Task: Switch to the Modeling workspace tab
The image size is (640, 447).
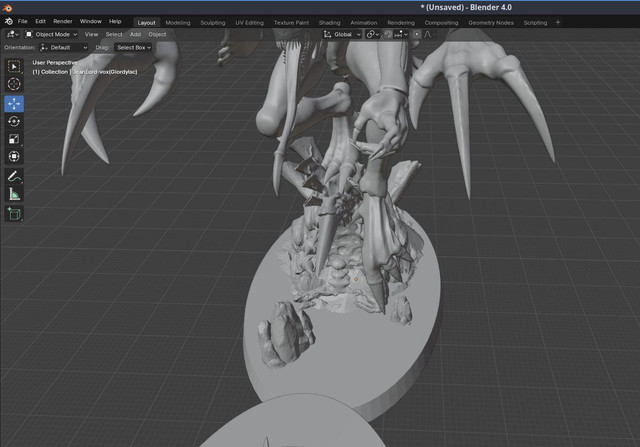Action: coord(178,23)
